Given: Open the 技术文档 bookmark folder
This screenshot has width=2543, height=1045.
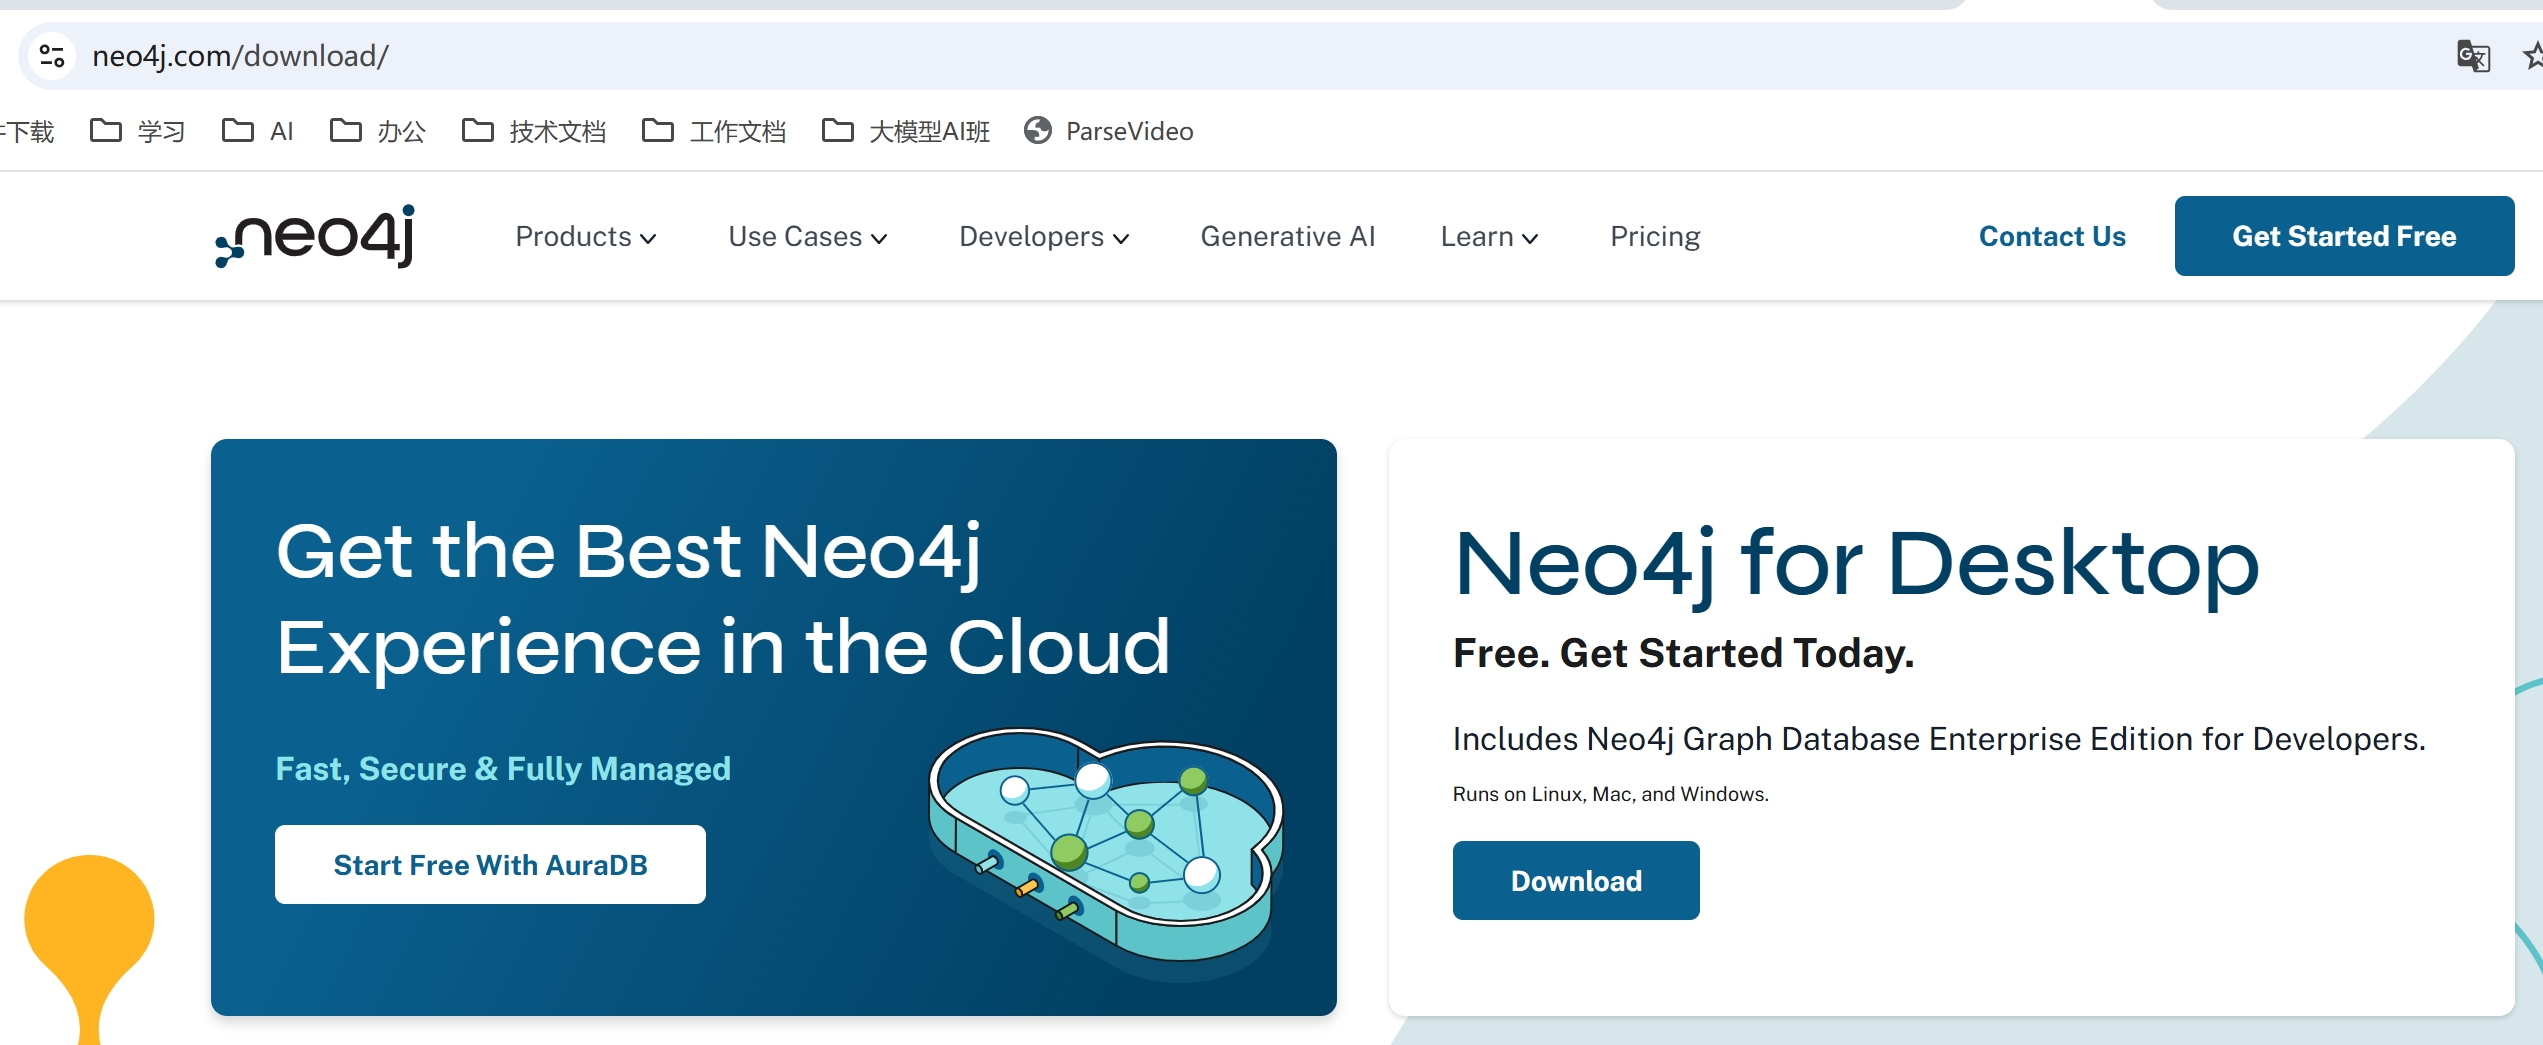Looking at the screenshot, I should point(534,131).
